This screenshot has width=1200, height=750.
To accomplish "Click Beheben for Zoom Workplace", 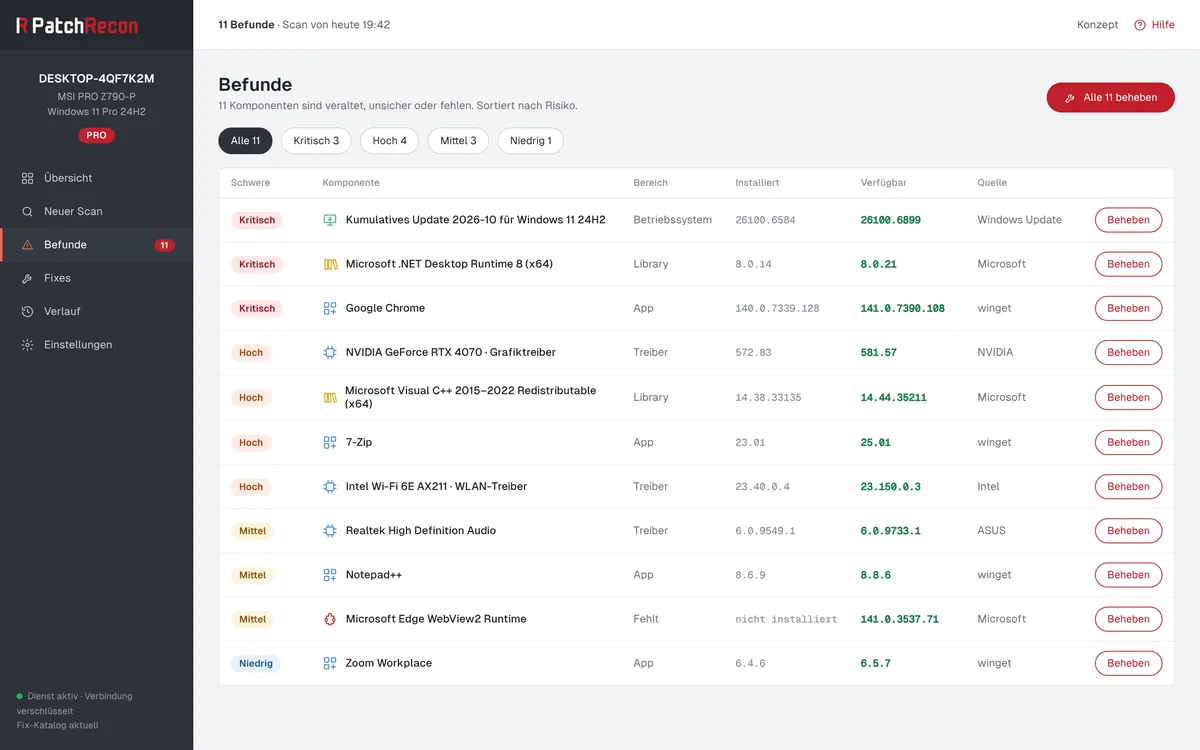I will click(1128, 663).
